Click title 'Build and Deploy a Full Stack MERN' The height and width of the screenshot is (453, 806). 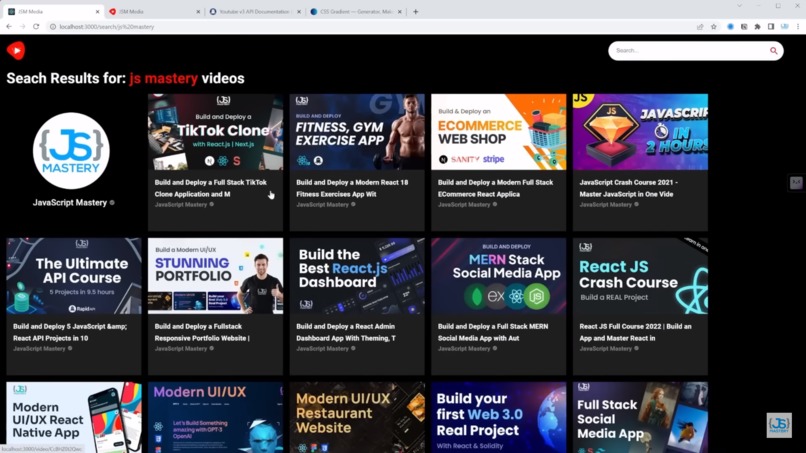[493, 332]
